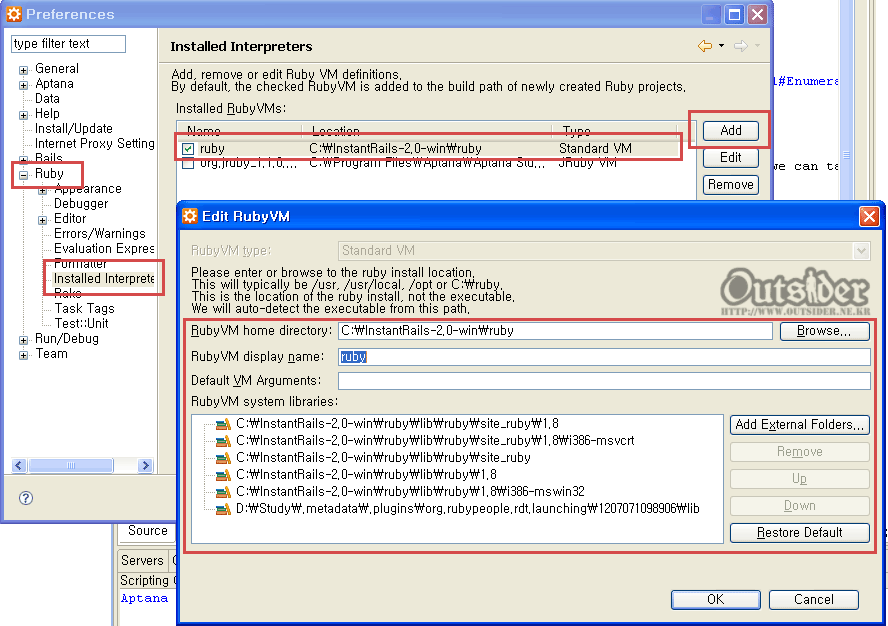Screen dimensions: 888x626
Task: Sort by Location column header
Action: pyautogui.click(x=426, y=131)
